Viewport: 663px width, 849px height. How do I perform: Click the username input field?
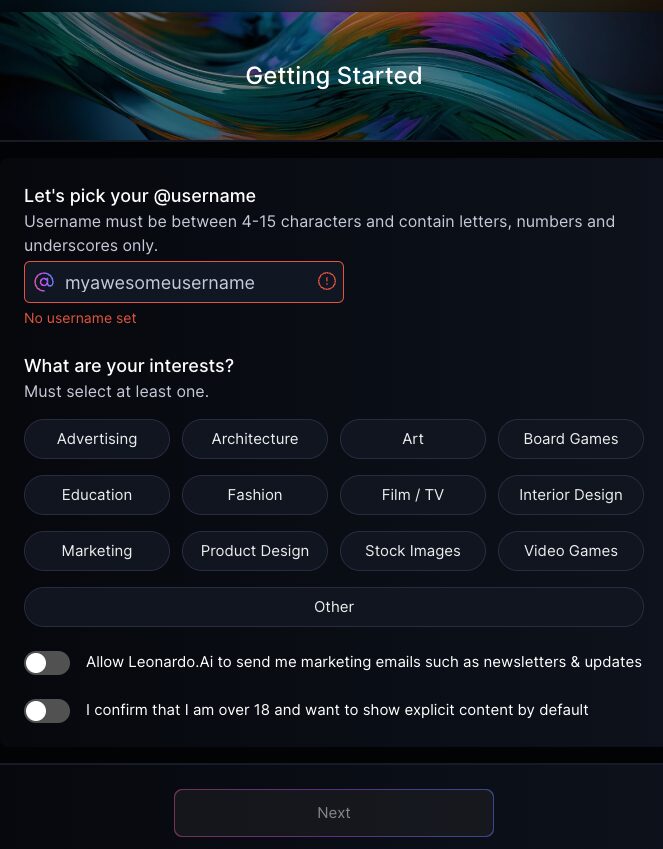click(185, 282)
